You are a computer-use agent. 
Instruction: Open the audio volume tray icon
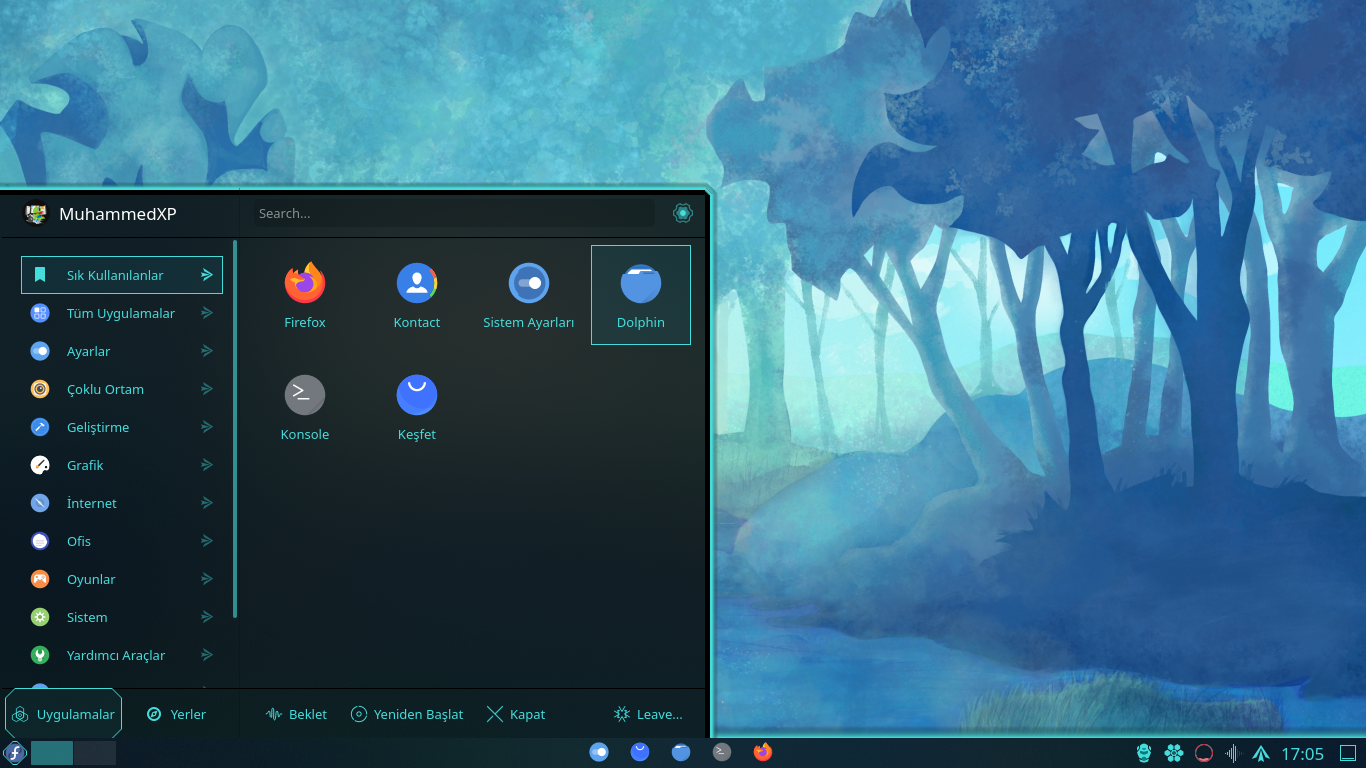1232,753
